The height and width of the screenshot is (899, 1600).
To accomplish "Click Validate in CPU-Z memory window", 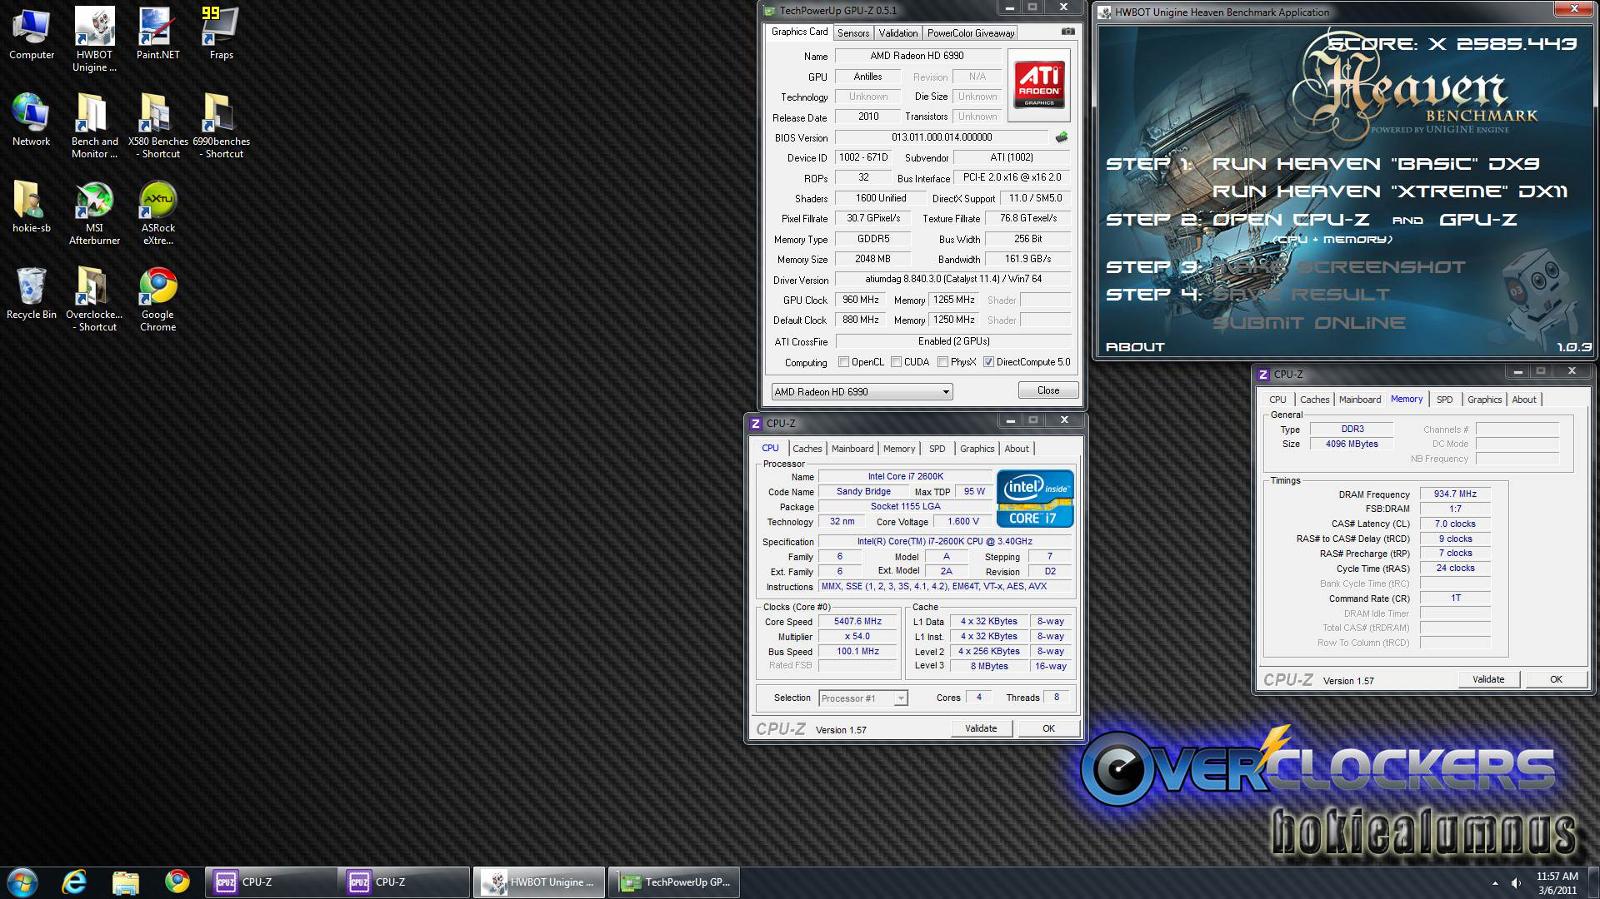I will coord(1488,679).
